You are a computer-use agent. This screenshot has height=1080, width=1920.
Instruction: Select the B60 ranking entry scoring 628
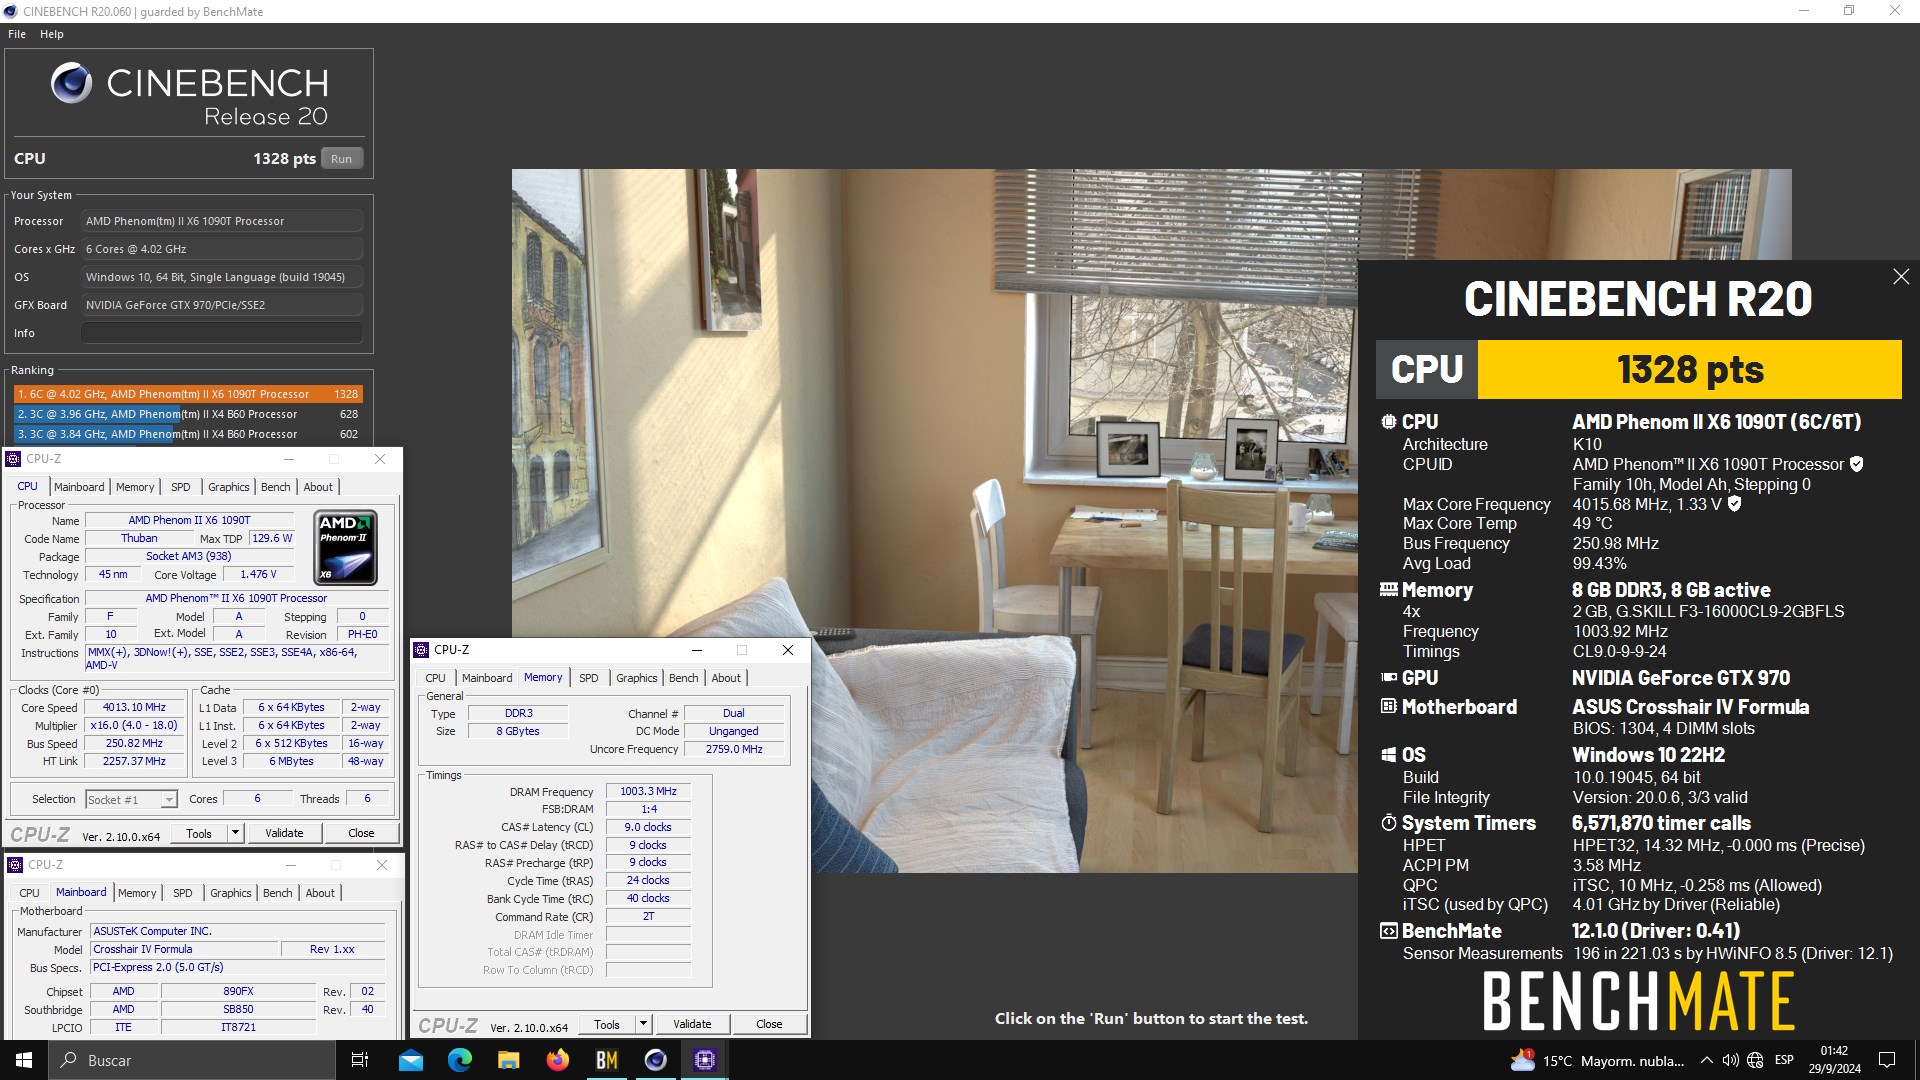point(188,414)
